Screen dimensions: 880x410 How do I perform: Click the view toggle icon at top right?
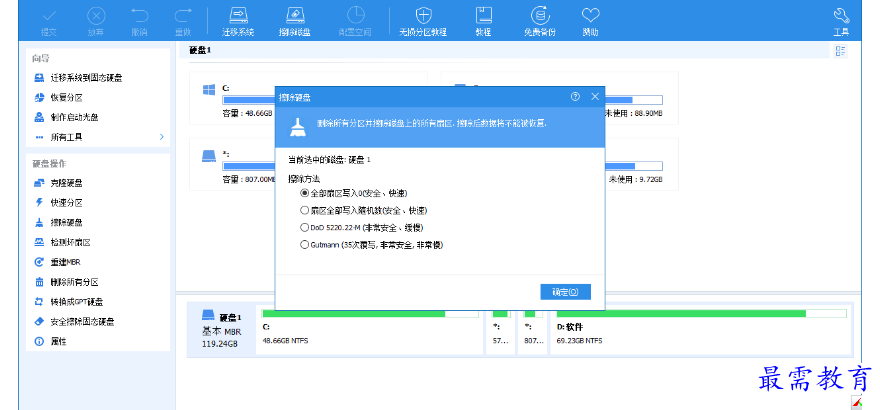pos(841,50)
